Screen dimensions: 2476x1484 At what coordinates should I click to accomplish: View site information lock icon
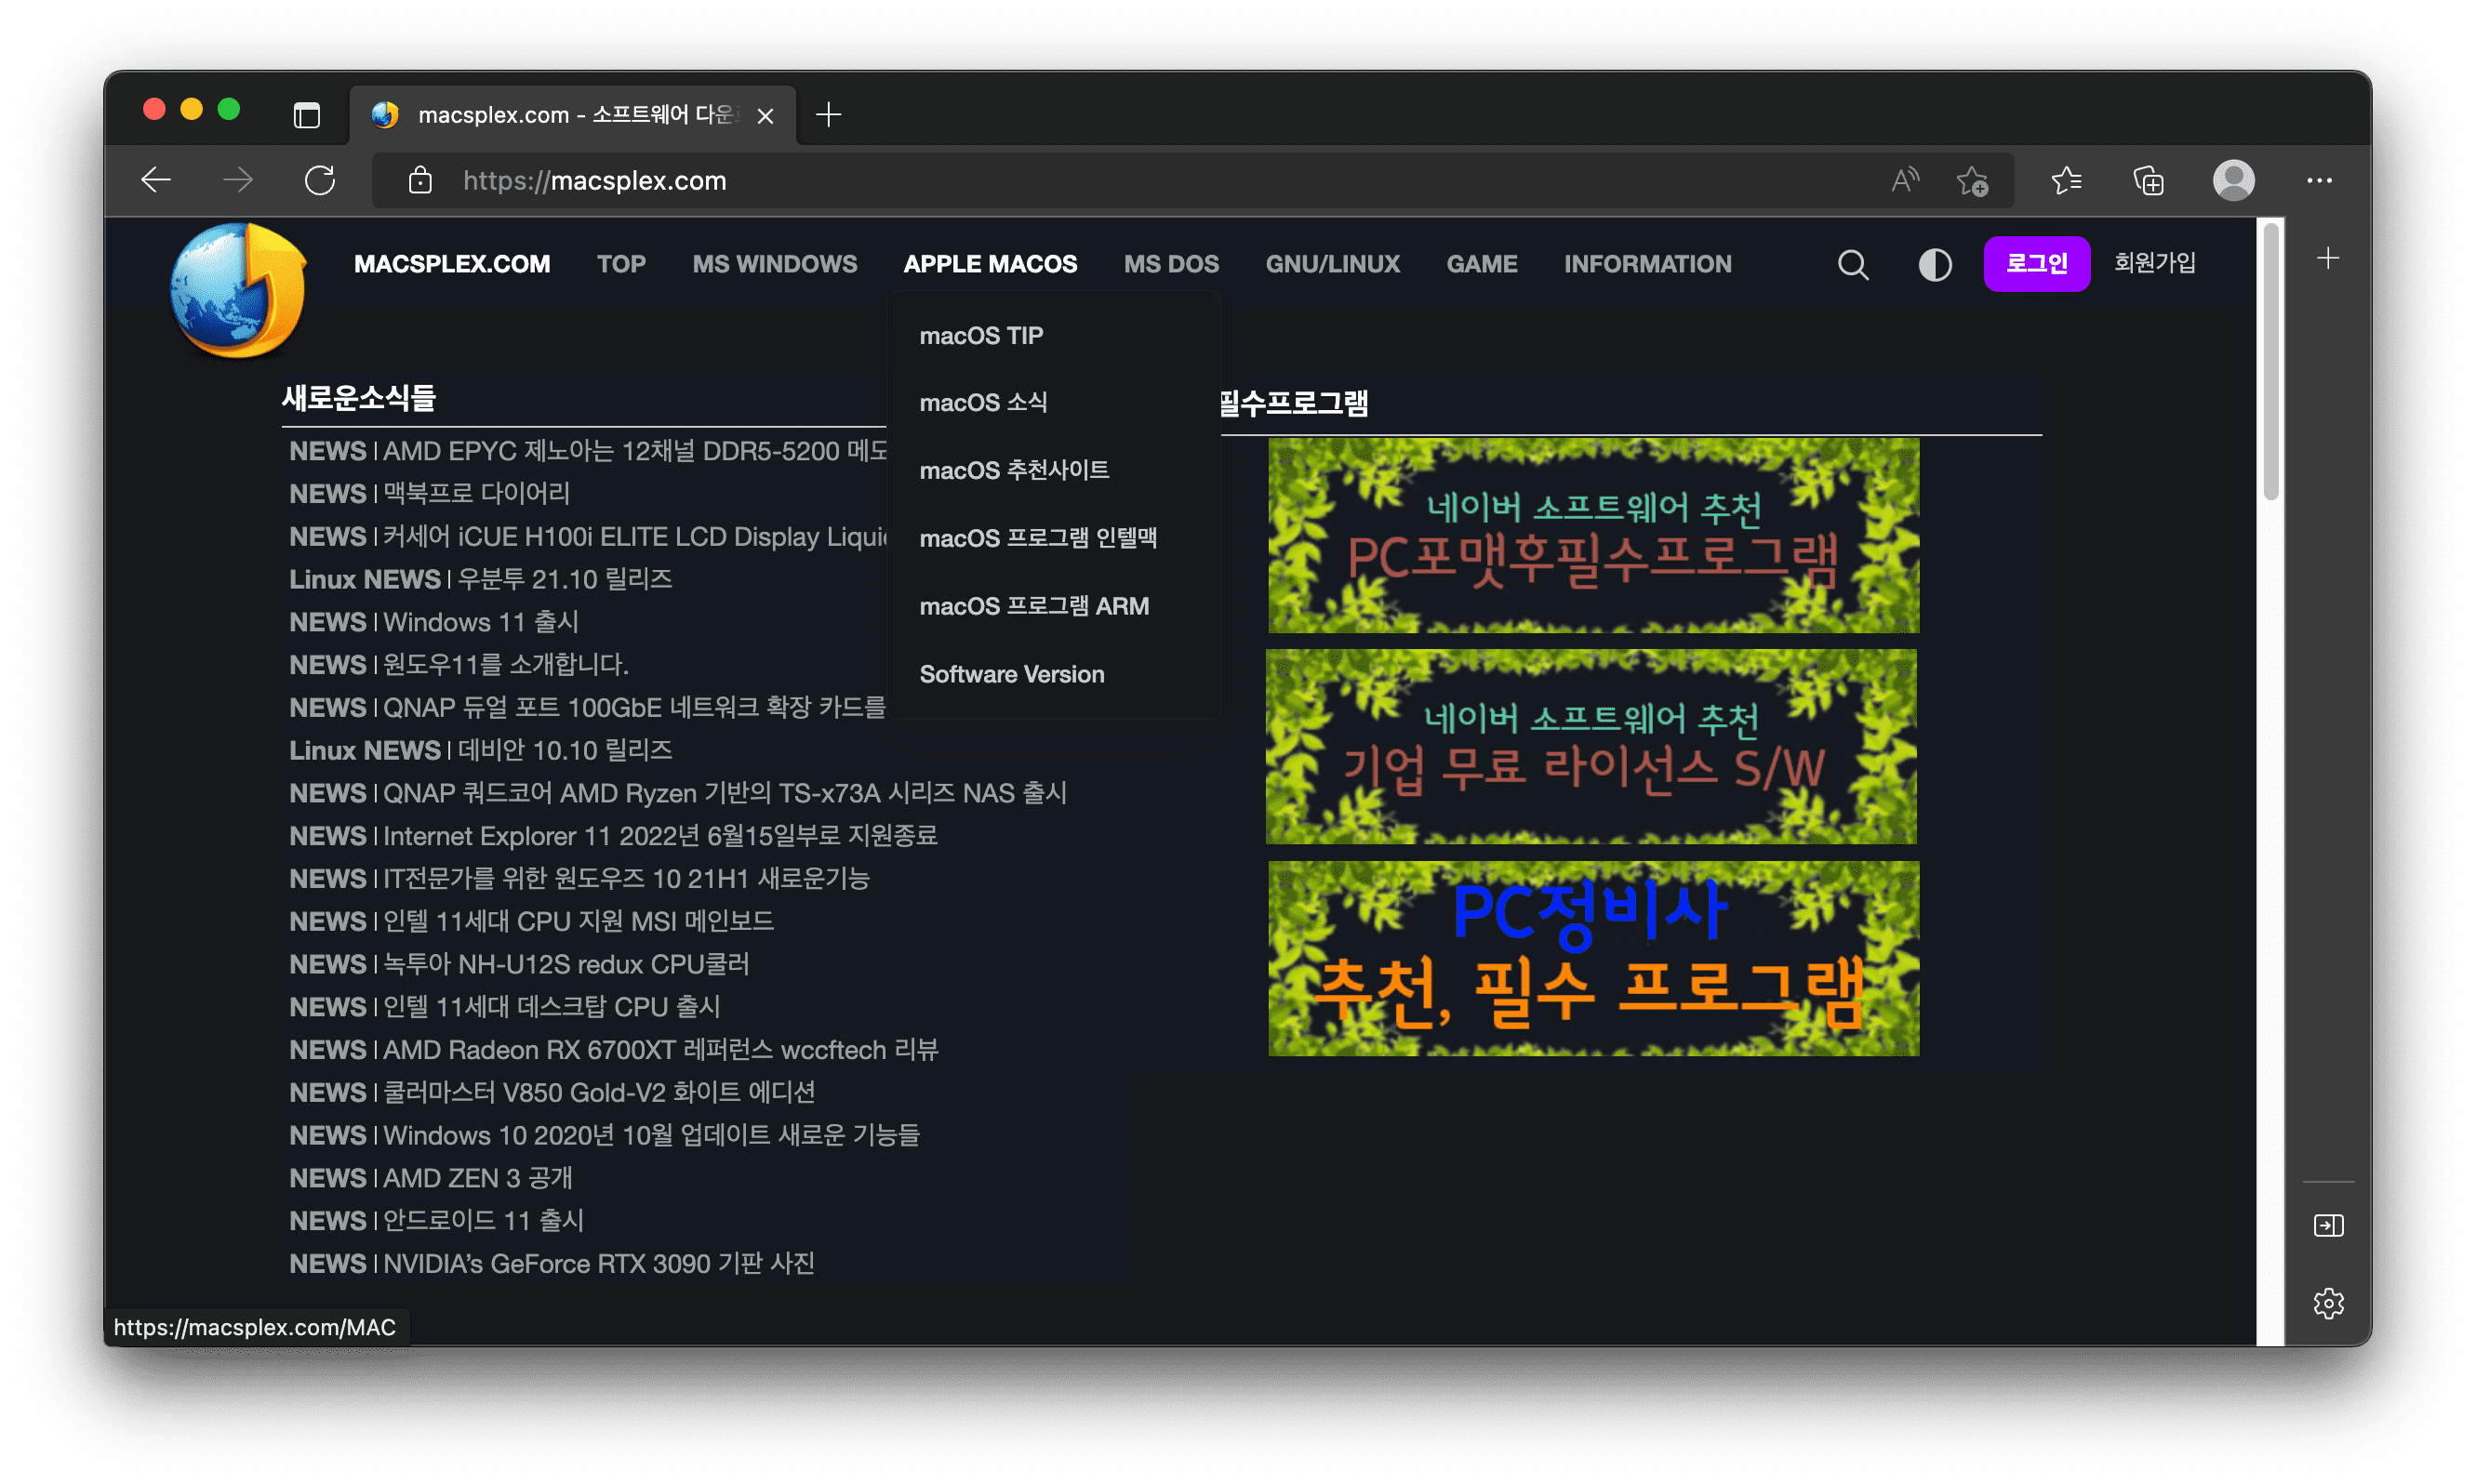tap(420, 180)
